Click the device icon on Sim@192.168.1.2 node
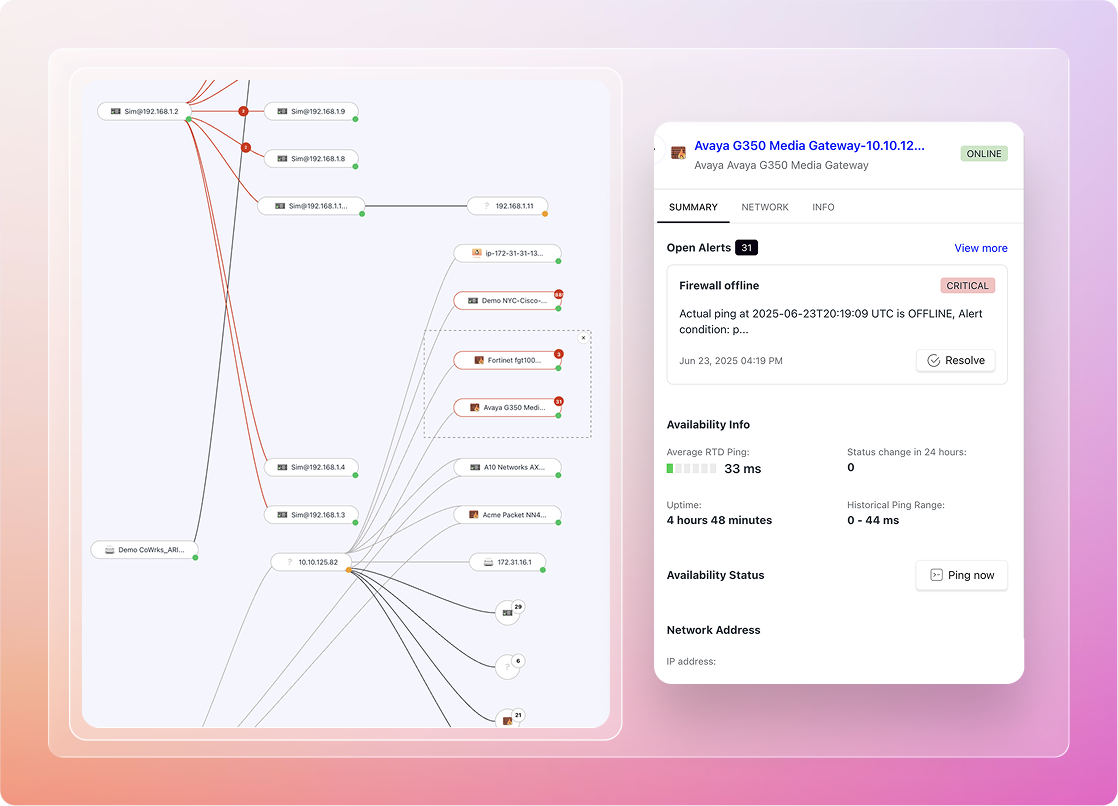Screen dimensions: 1118x806 (115, 111)
